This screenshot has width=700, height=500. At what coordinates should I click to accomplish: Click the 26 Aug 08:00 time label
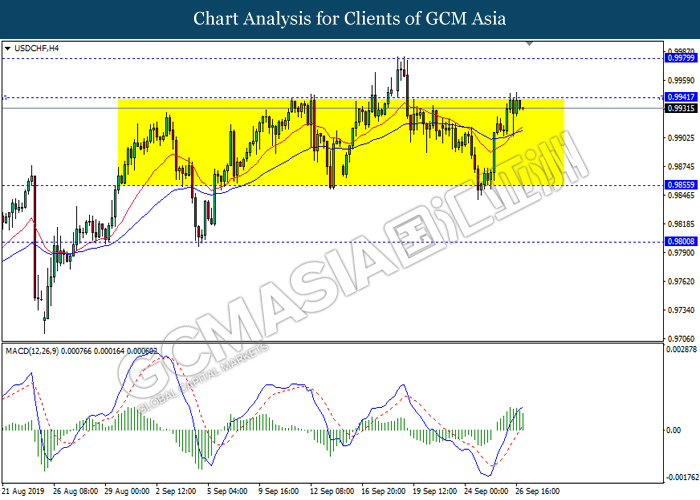click(x=75, y=491)
